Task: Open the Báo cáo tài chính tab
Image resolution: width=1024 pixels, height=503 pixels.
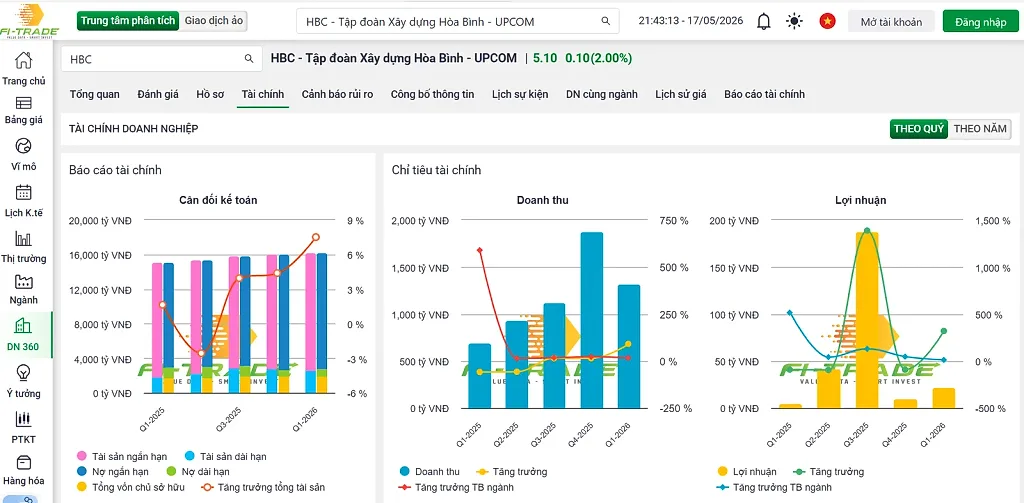Action: [764, 94]
